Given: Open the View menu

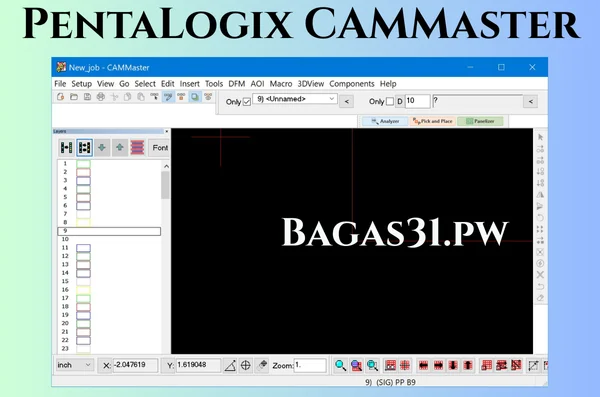Looking at the screenshot, I should 105,84.
